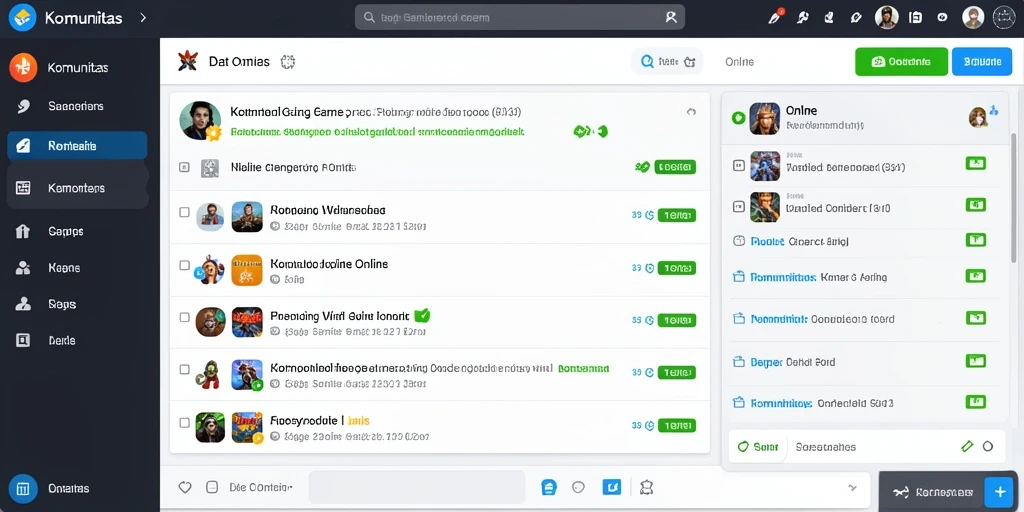This screenshot has width=1024, height=512.
Task: Open the orange star Komunitas sidebar icon
Action: pyautogui.click(x=23, y=67)
